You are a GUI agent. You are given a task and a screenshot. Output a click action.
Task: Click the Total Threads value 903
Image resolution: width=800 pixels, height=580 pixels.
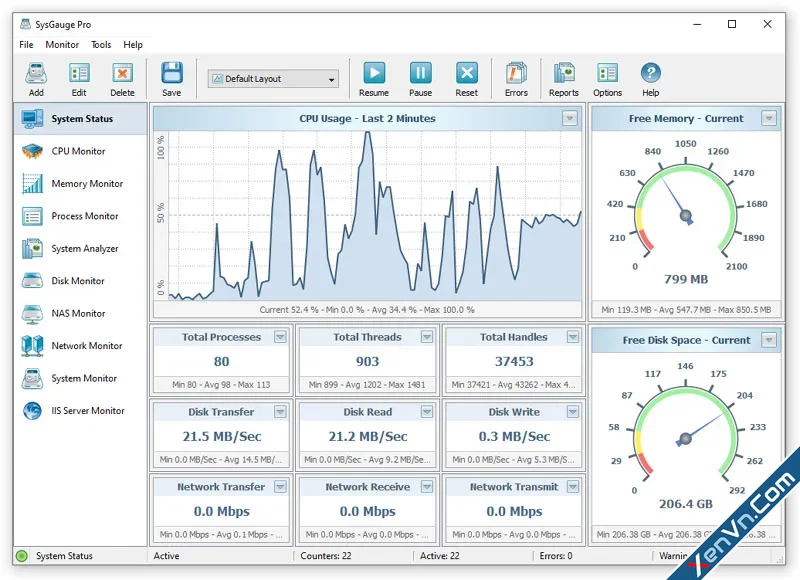coord(367,362)
